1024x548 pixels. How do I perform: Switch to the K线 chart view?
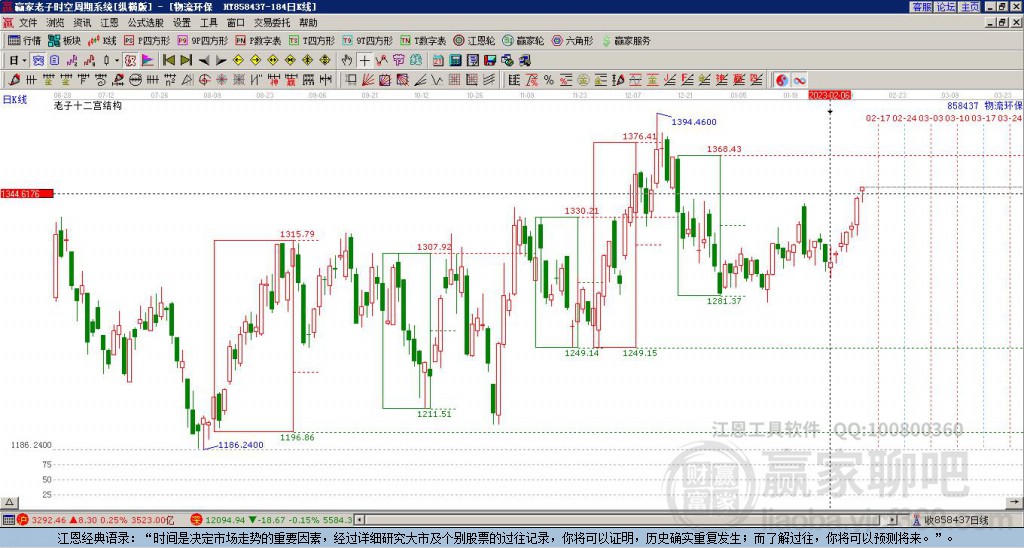pos(103,40)
